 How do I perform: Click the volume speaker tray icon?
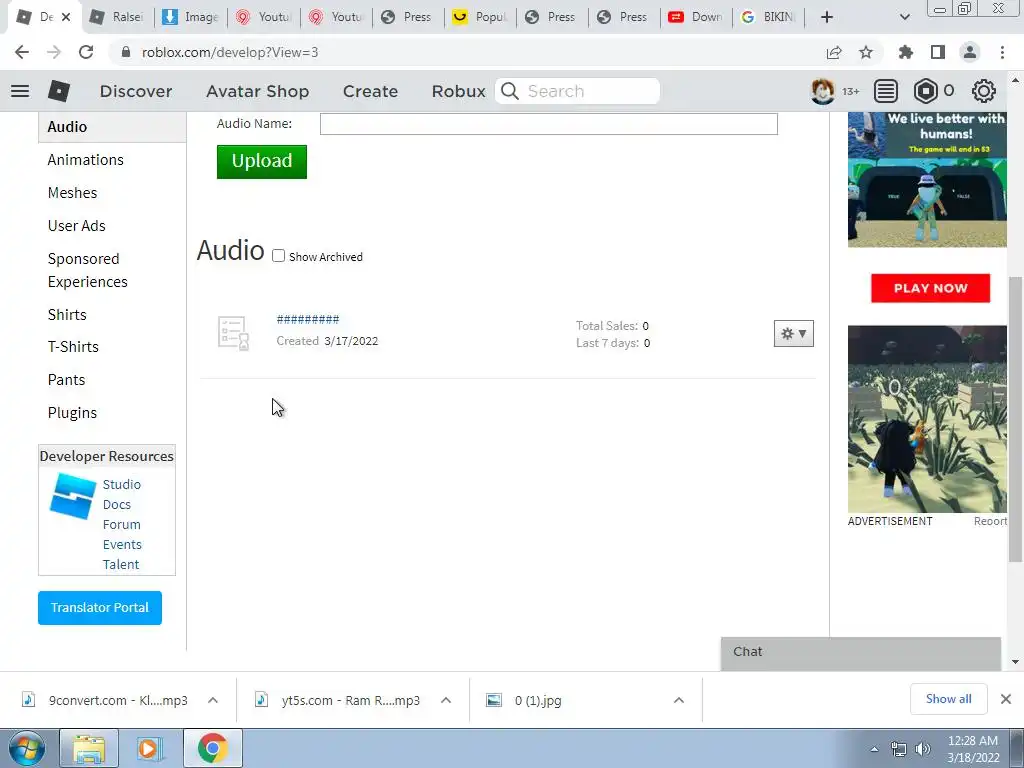923,749
